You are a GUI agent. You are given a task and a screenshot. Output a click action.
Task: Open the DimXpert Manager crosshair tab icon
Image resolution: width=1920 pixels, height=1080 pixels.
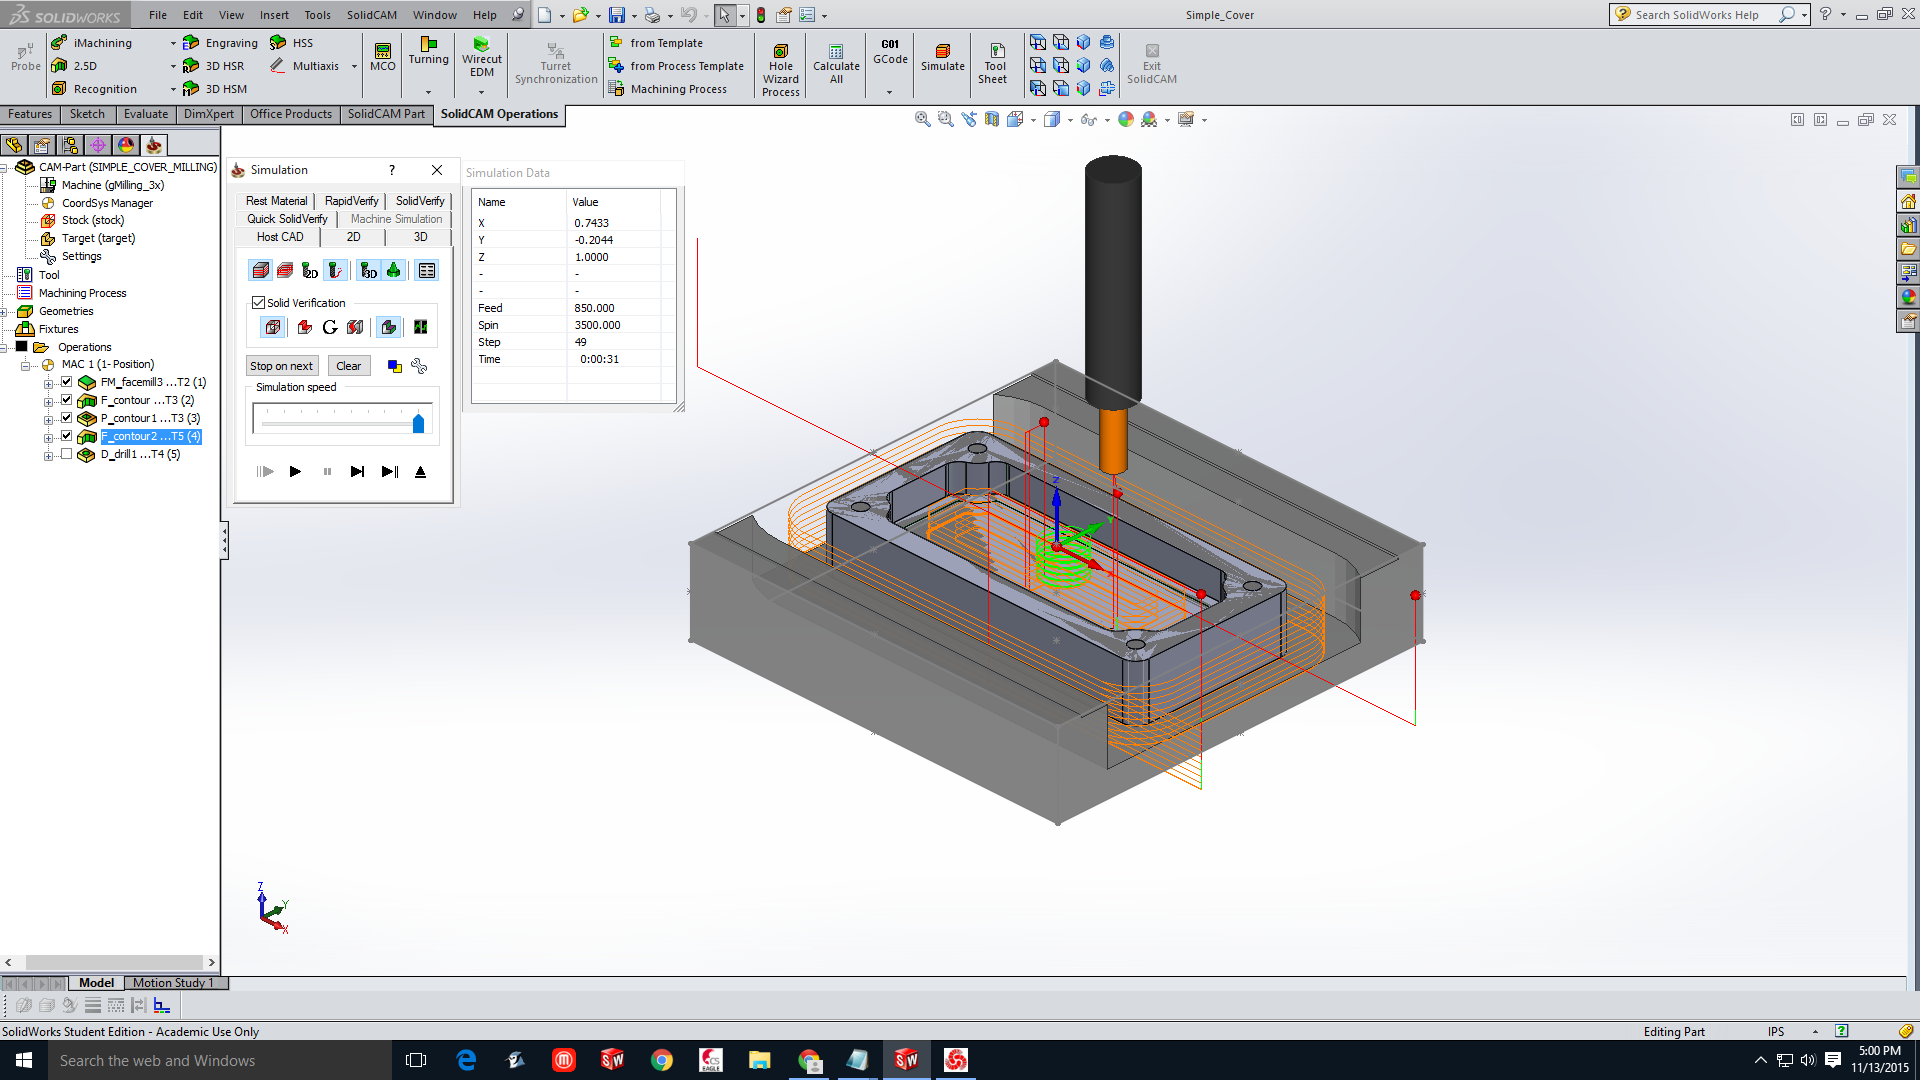point(97,145)
